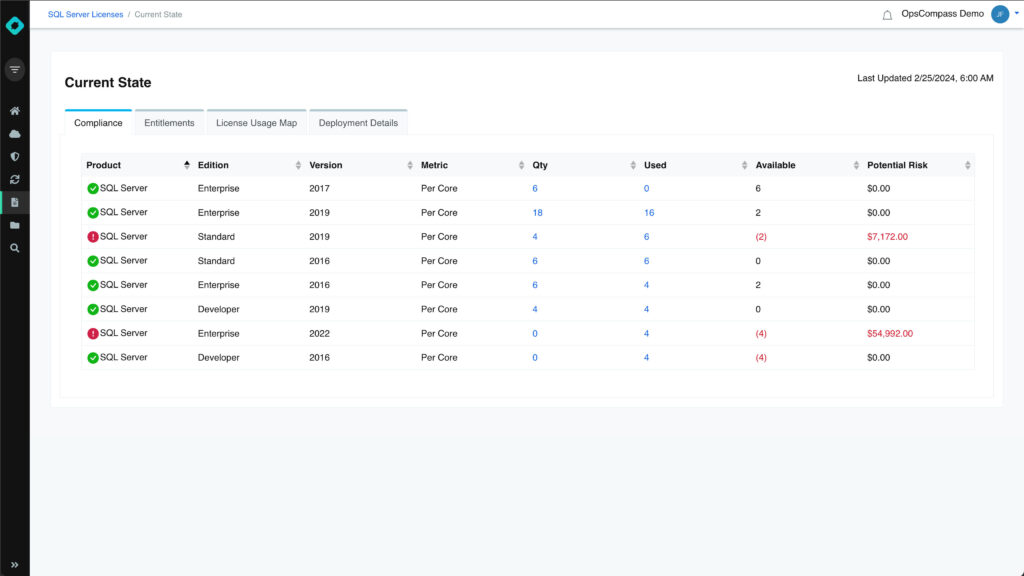Sort table by Metric column

(x=521, y=165)
